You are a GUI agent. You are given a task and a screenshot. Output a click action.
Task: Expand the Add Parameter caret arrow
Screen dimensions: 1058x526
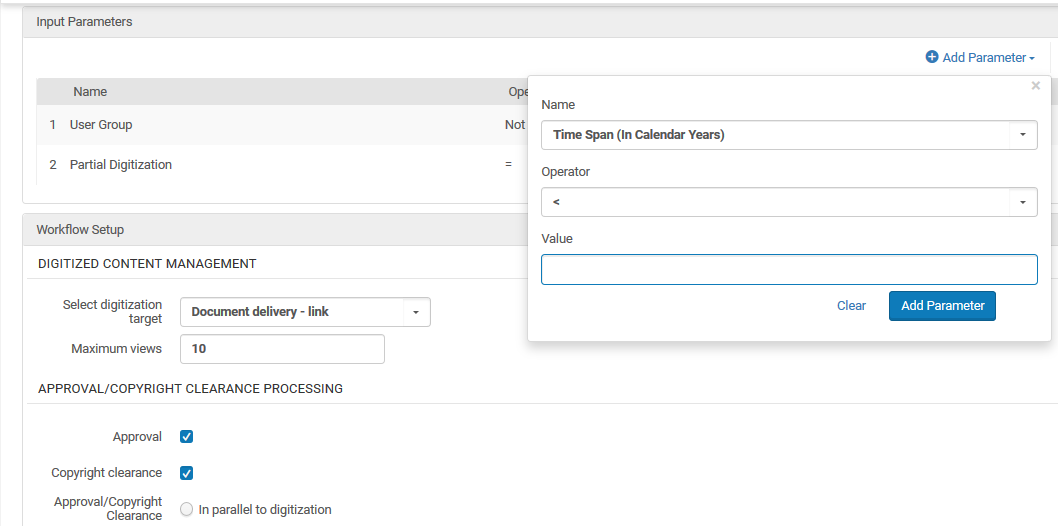coord(1031,59)
